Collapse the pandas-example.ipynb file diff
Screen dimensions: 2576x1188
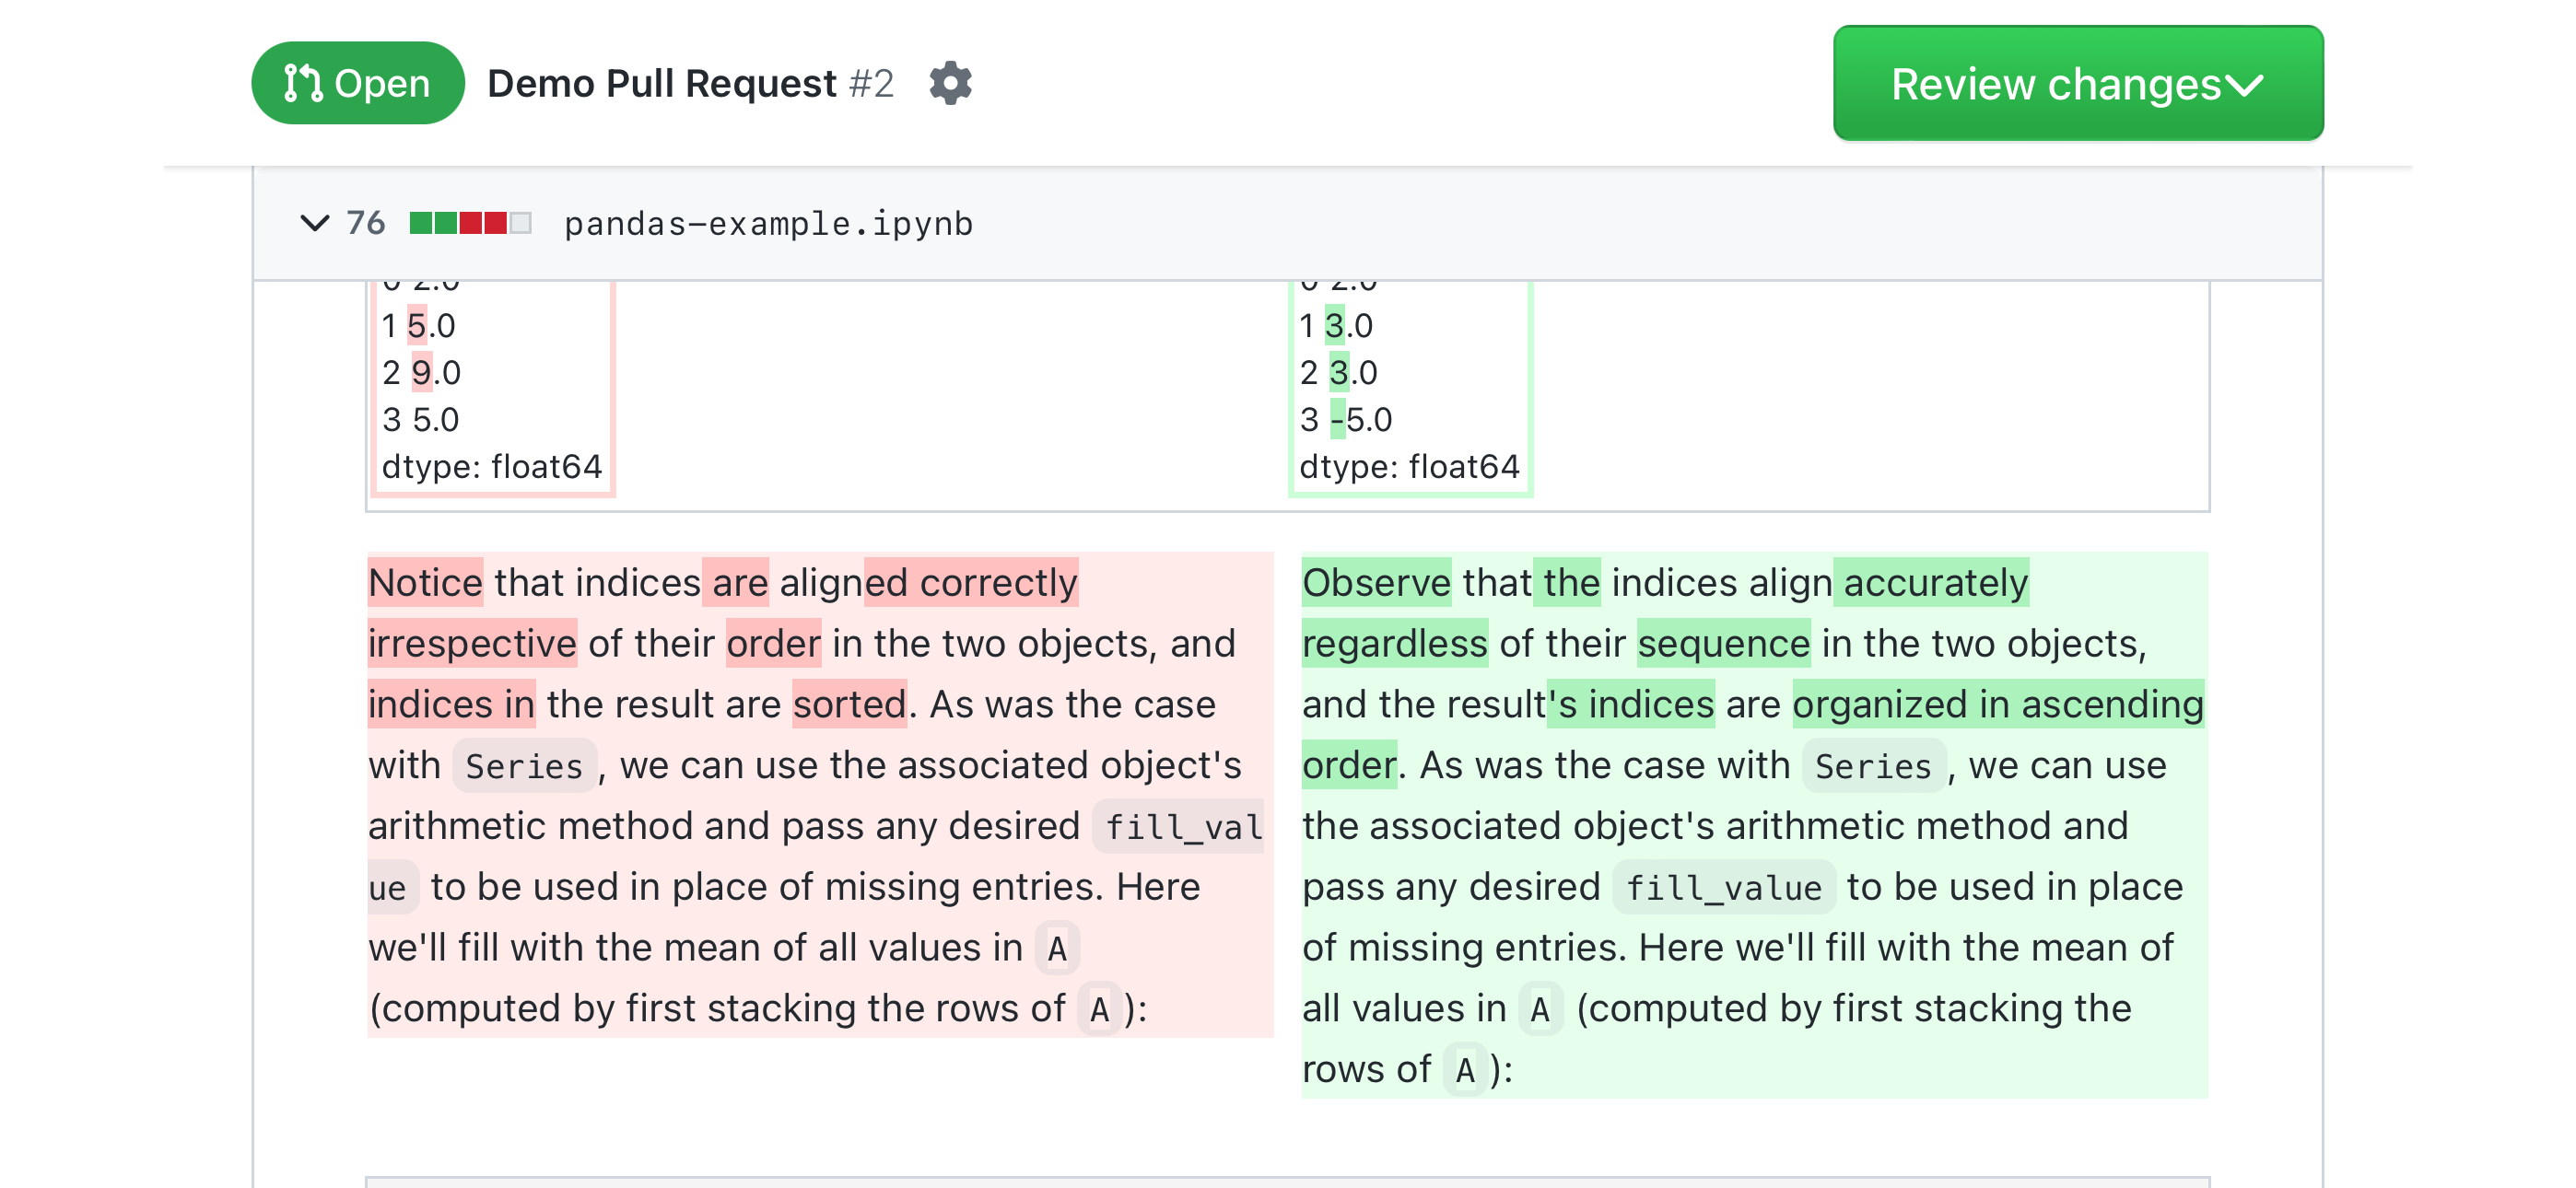click(x=314, y=223)
